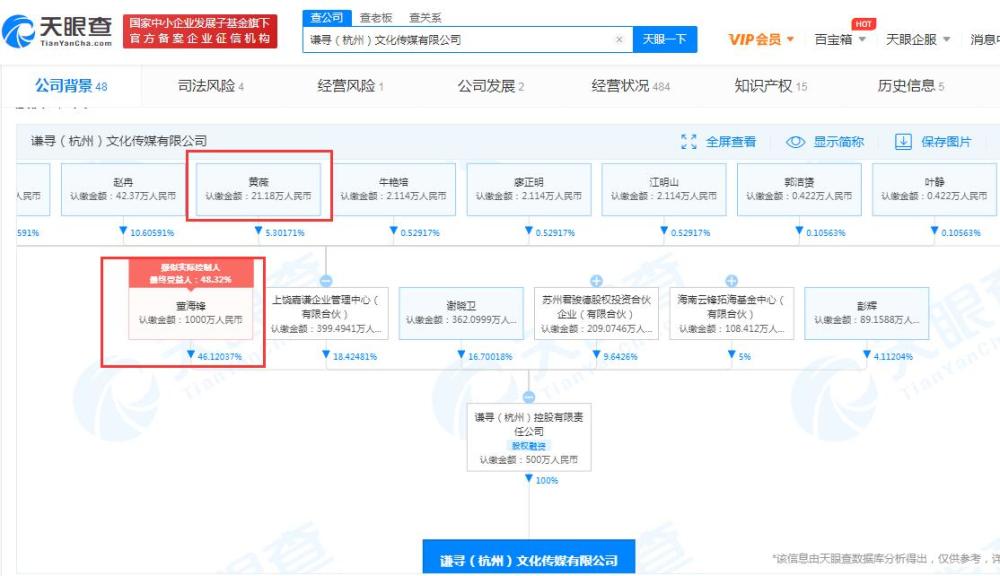
Task: Clear the search box with the X icon
Action: [619, 40]
